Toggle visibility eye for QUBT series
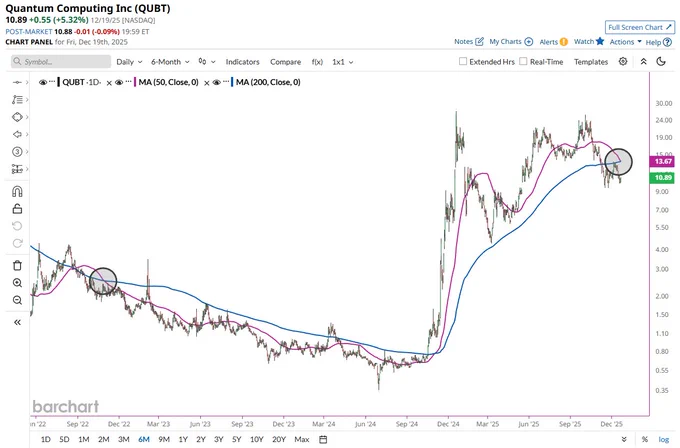Viewport: 680px width, 448px height. coord(42,82)
